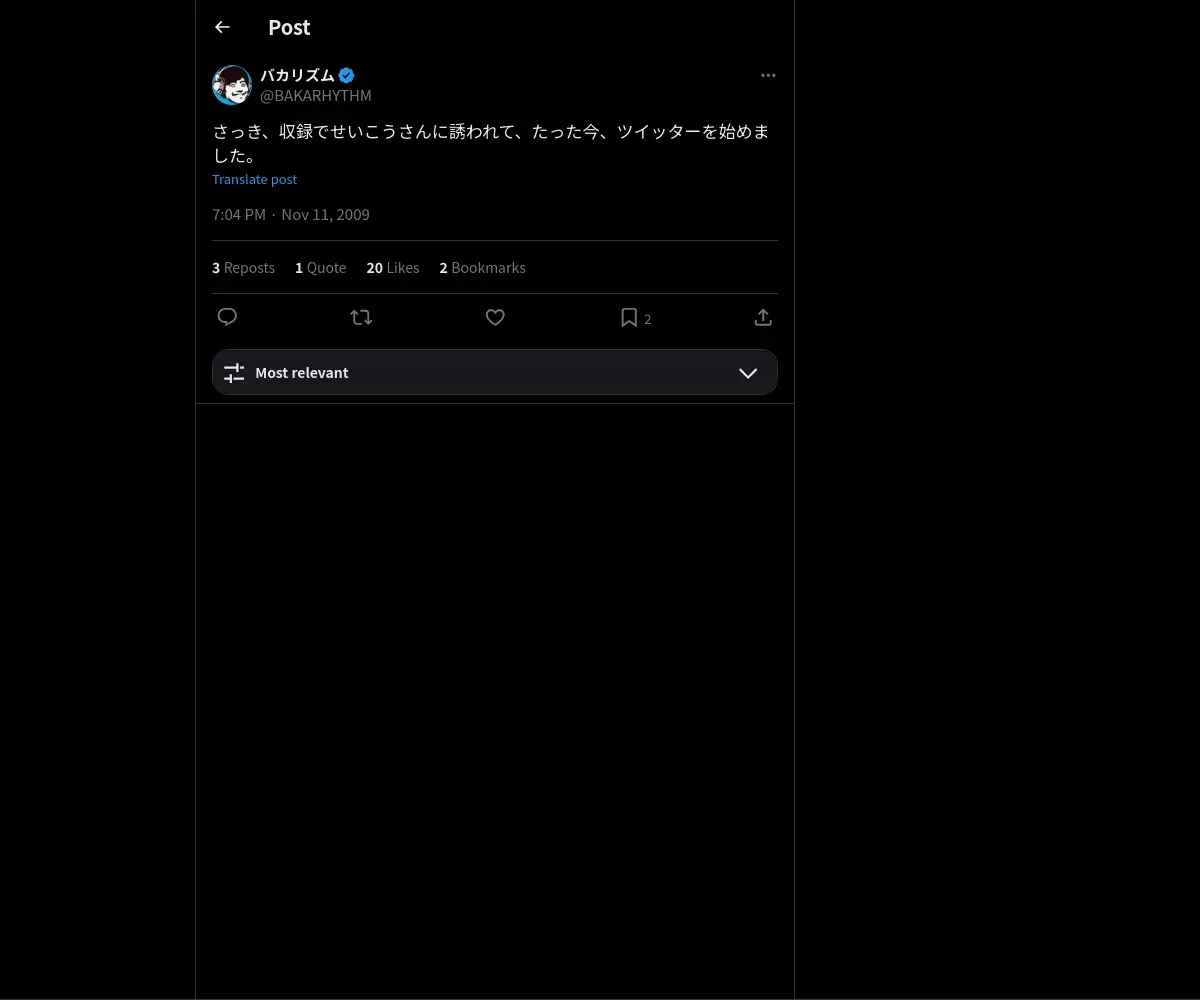The image size is (1200, 1000).
Task: Click the Translate post link
Action: click(x=254, y=179)
